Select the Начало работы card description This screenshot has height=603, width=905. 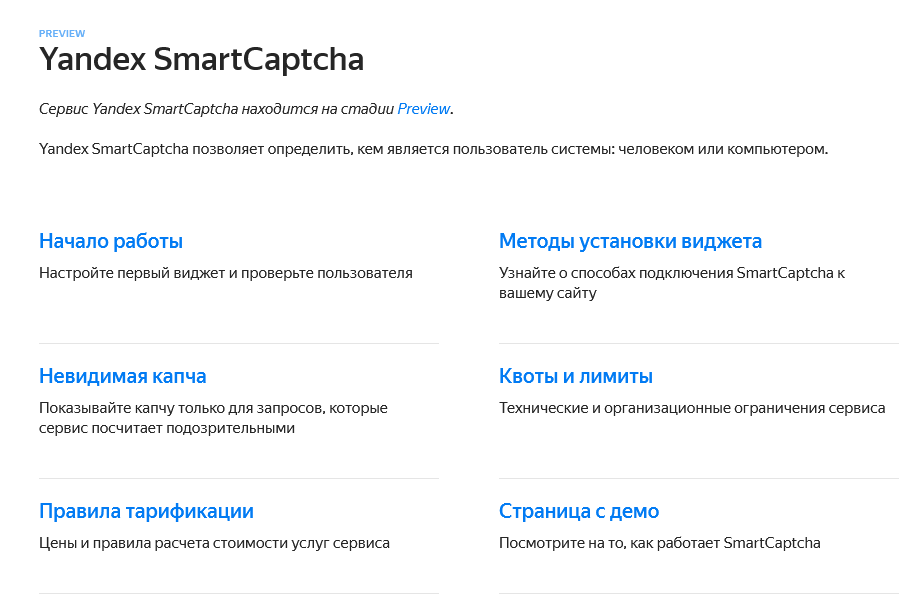coord(224,270)
